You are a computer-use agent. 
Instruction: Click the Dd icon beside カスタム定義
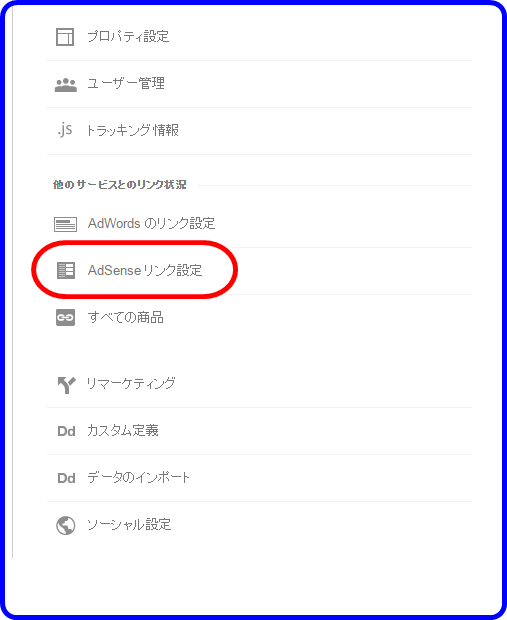coord(66,431)
